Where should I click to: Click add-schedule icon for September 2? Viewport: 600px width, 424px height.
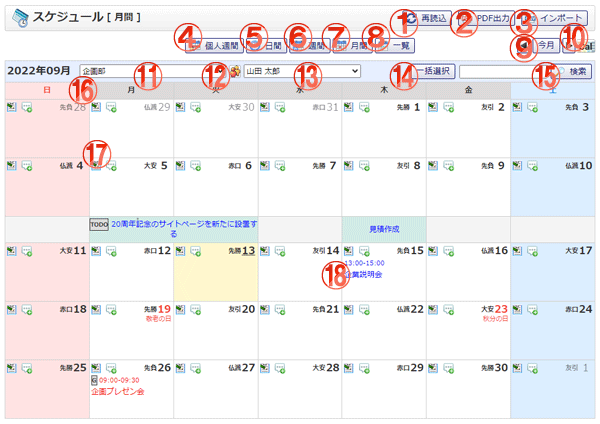(x=433, y=107)
